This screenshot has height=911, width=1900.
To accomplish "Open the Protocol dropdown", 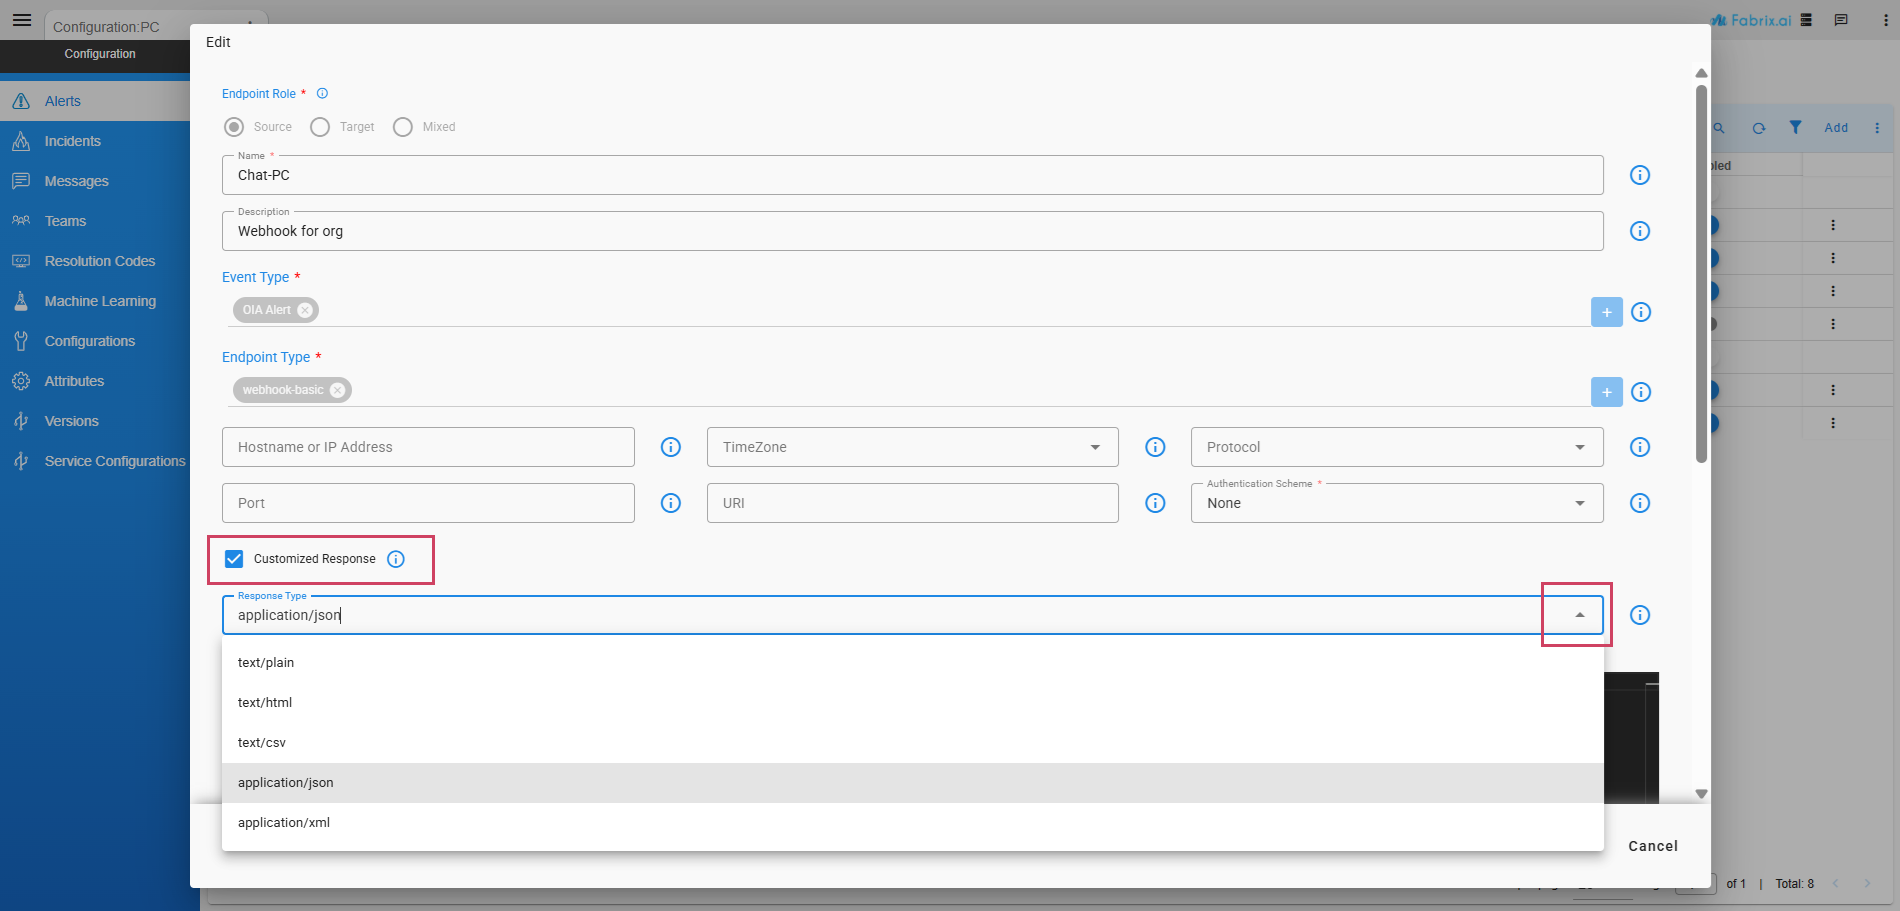I will [x=1580, y=447].
